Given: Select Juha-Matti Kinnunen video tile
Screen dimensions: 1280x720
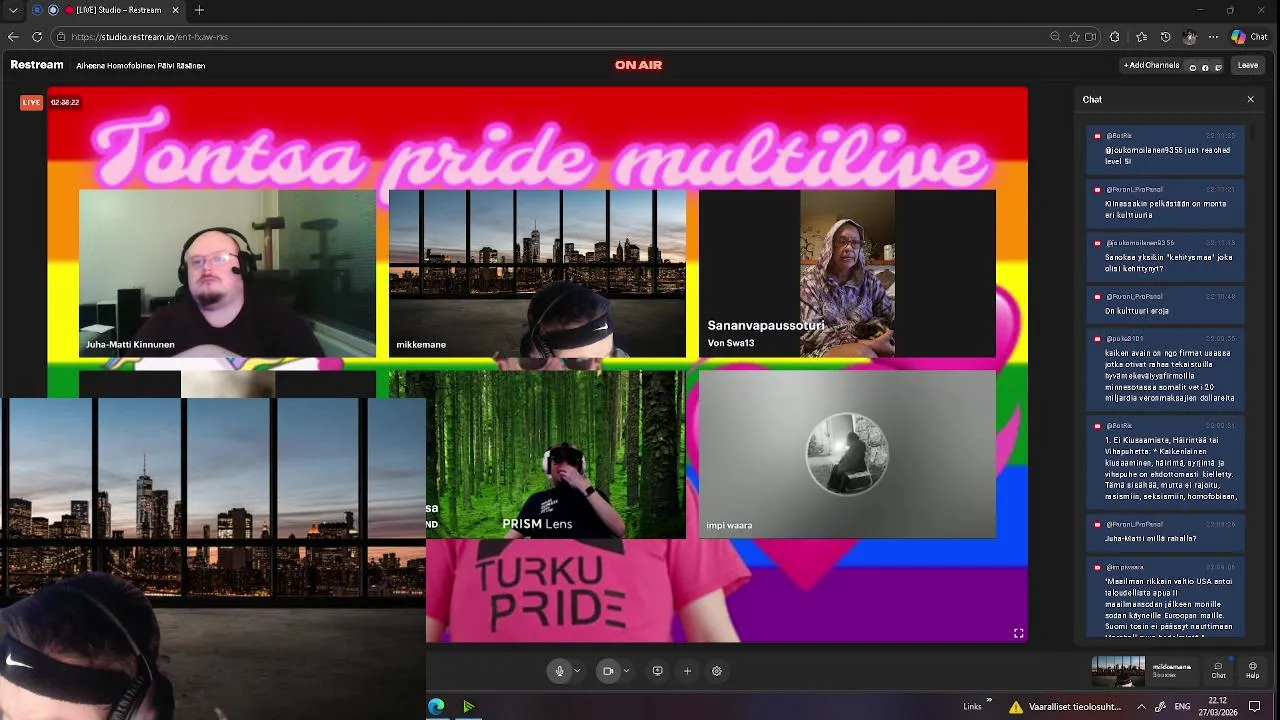Looking at the screenshot, I should [227, 273].
